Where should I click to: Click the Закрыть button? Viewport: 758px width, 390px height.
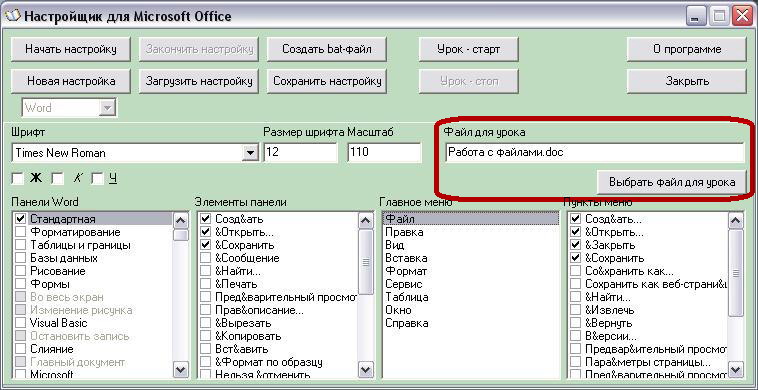tap(686, 81)
